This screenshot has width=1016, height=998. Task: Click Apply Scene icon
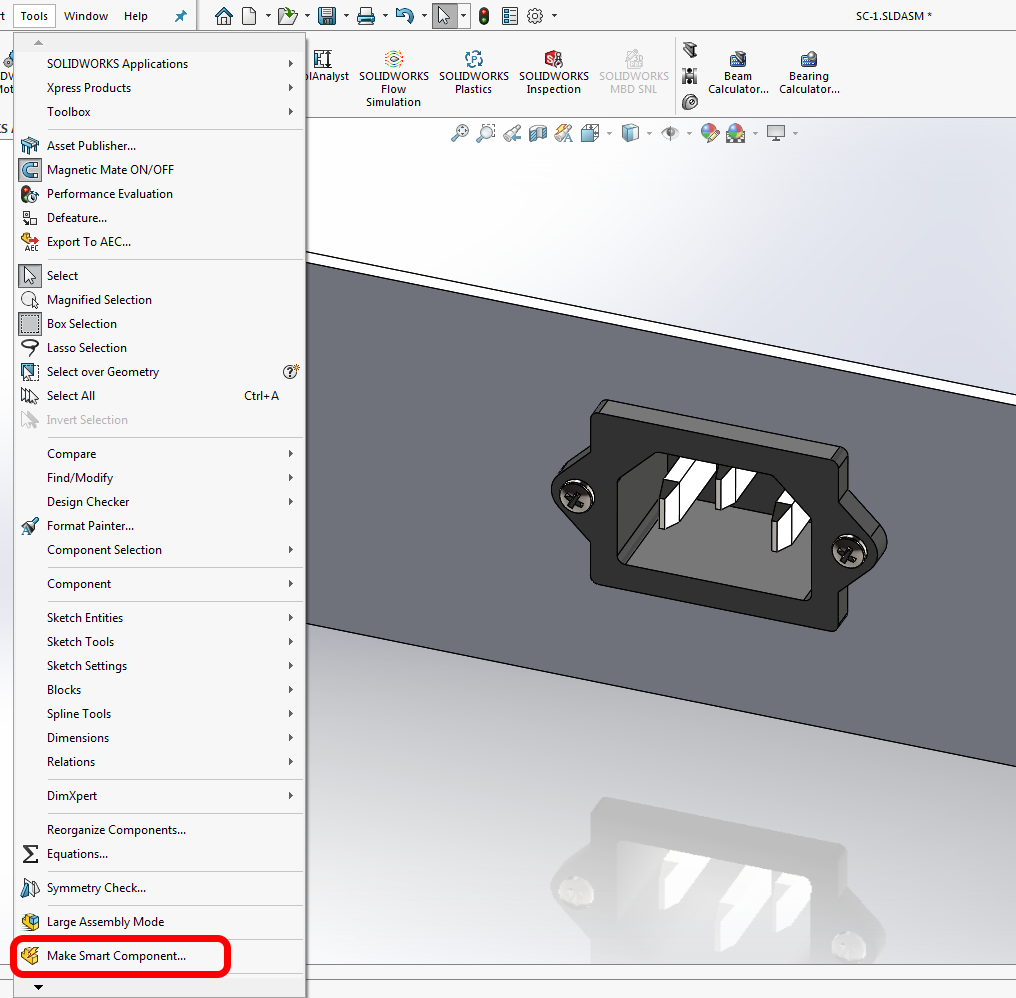pyautogui.click(x=735, y=133)
